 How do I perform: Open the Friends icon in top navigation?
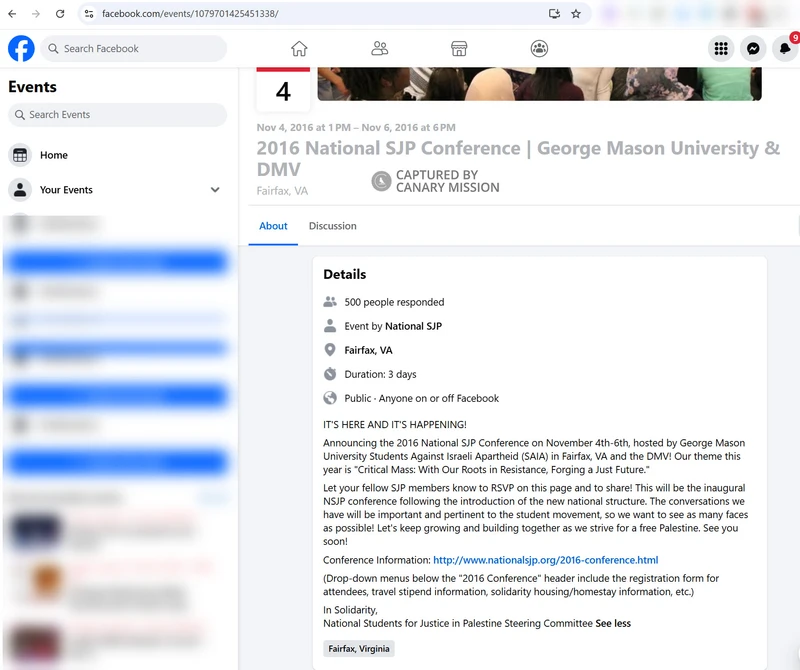coord(379,48)
